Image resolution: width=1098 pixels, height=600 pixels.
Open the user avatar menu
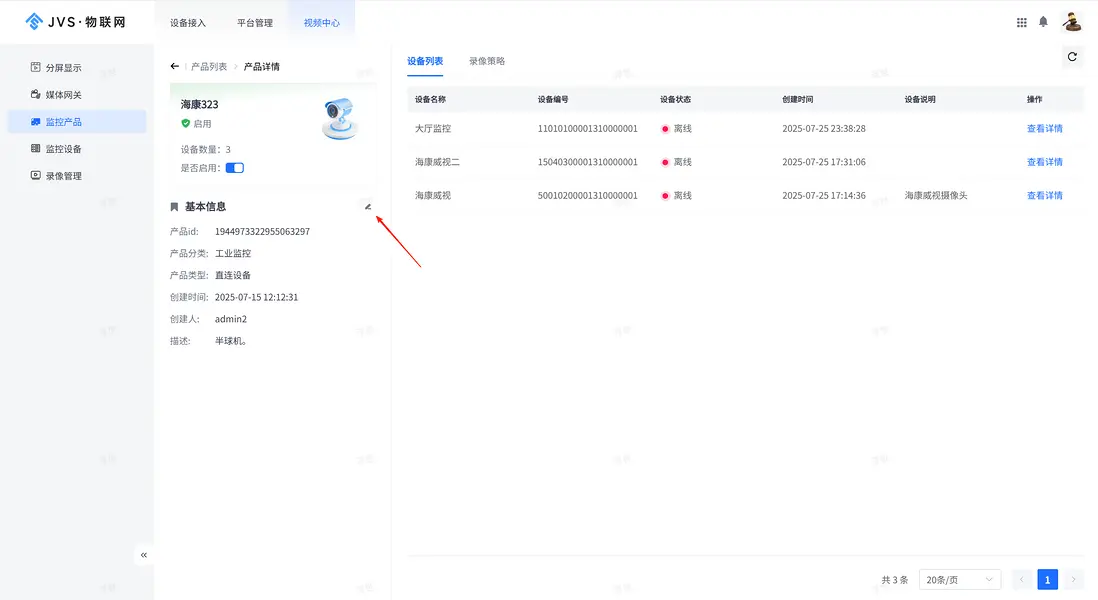(x=1072, y=22)
